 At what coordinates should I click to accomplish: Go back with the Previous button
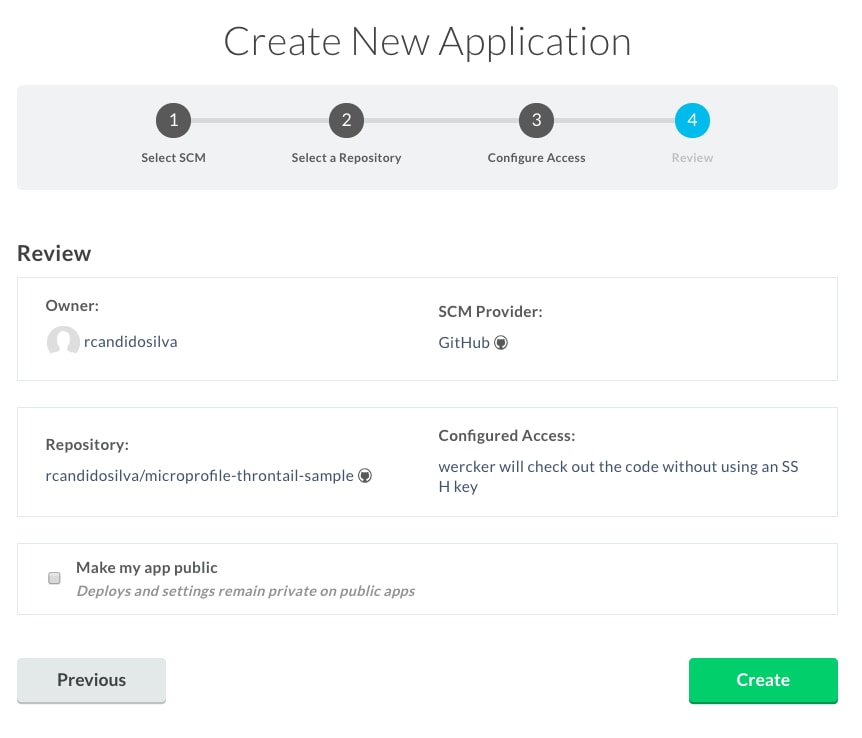click(x=91, y=680)
